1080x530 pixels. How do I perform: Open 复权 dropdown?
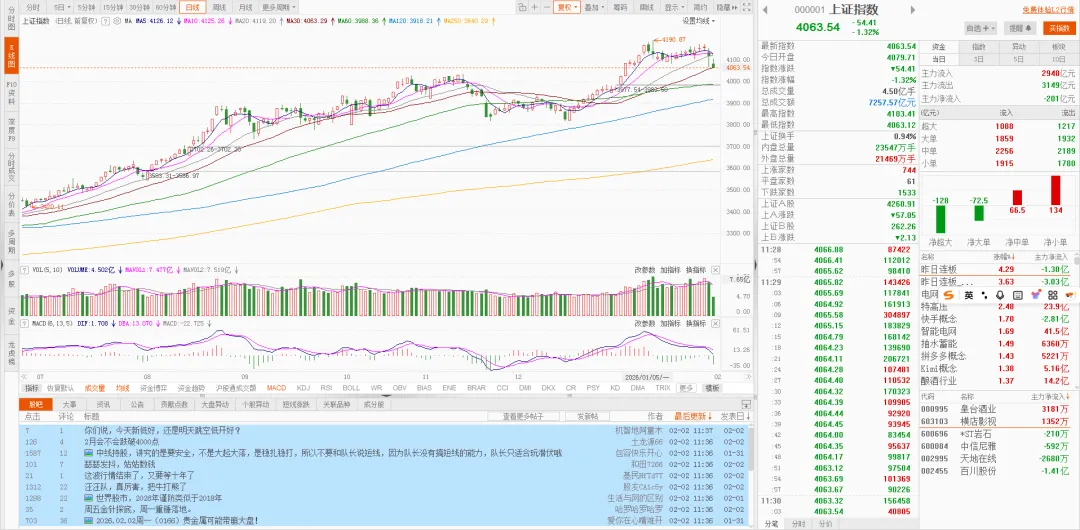click(x=568, y=7)
